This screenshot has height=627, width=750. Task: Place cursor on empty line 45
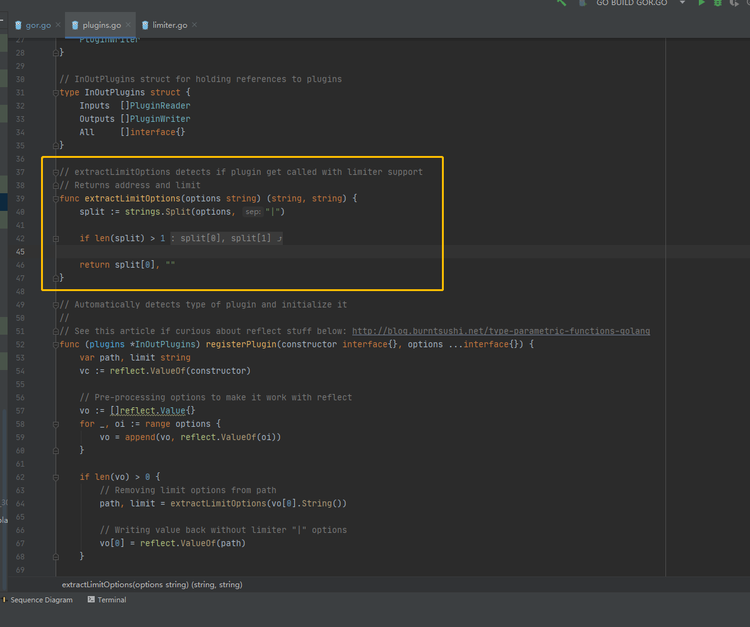[x=250, y=252]
